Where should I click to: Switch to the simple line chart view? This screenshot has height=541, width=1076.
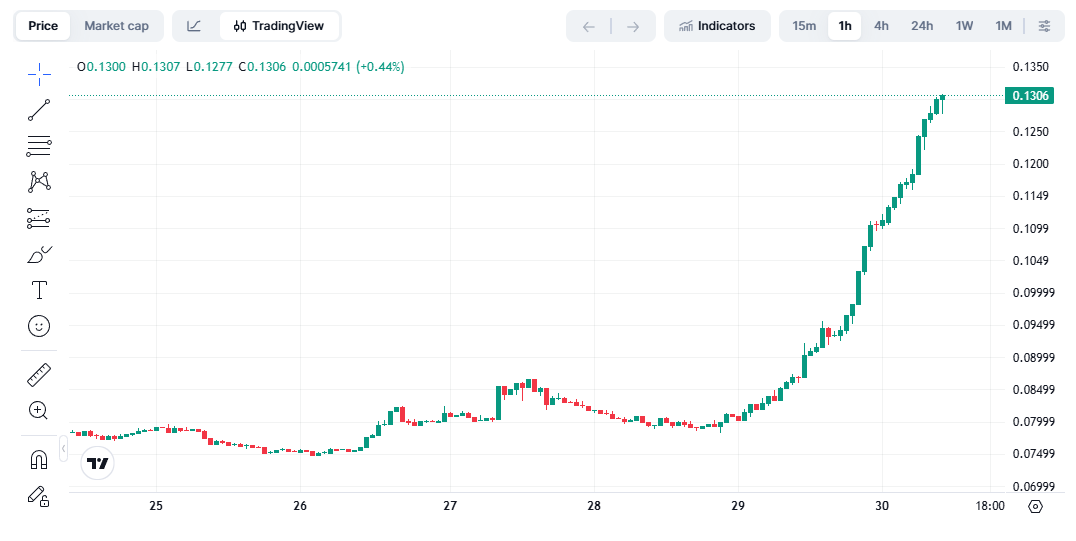[194, 26]
